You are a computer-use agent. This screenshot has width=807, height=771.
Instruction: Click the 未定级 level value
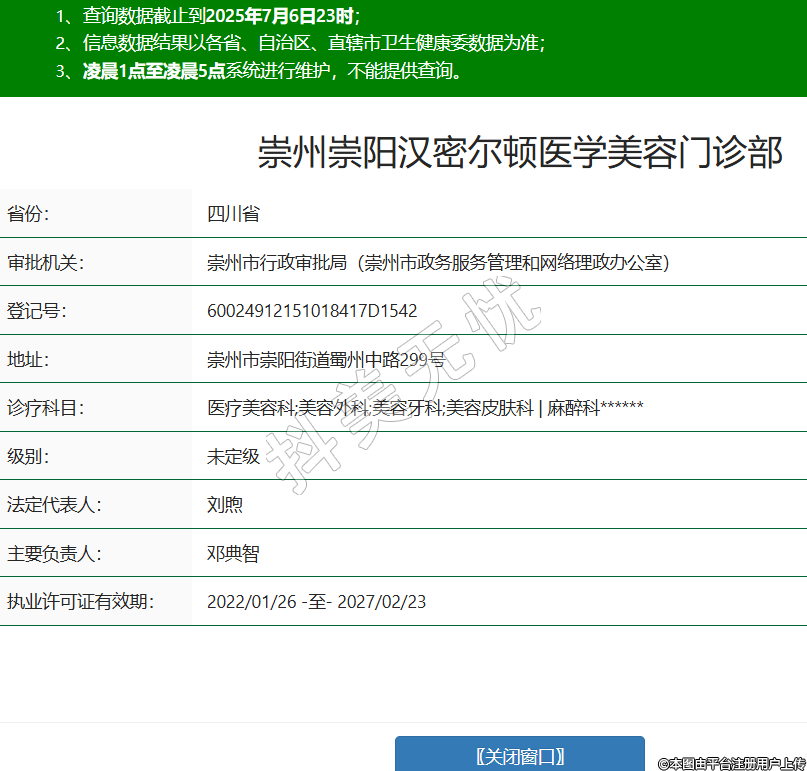[x=233, y=456]
